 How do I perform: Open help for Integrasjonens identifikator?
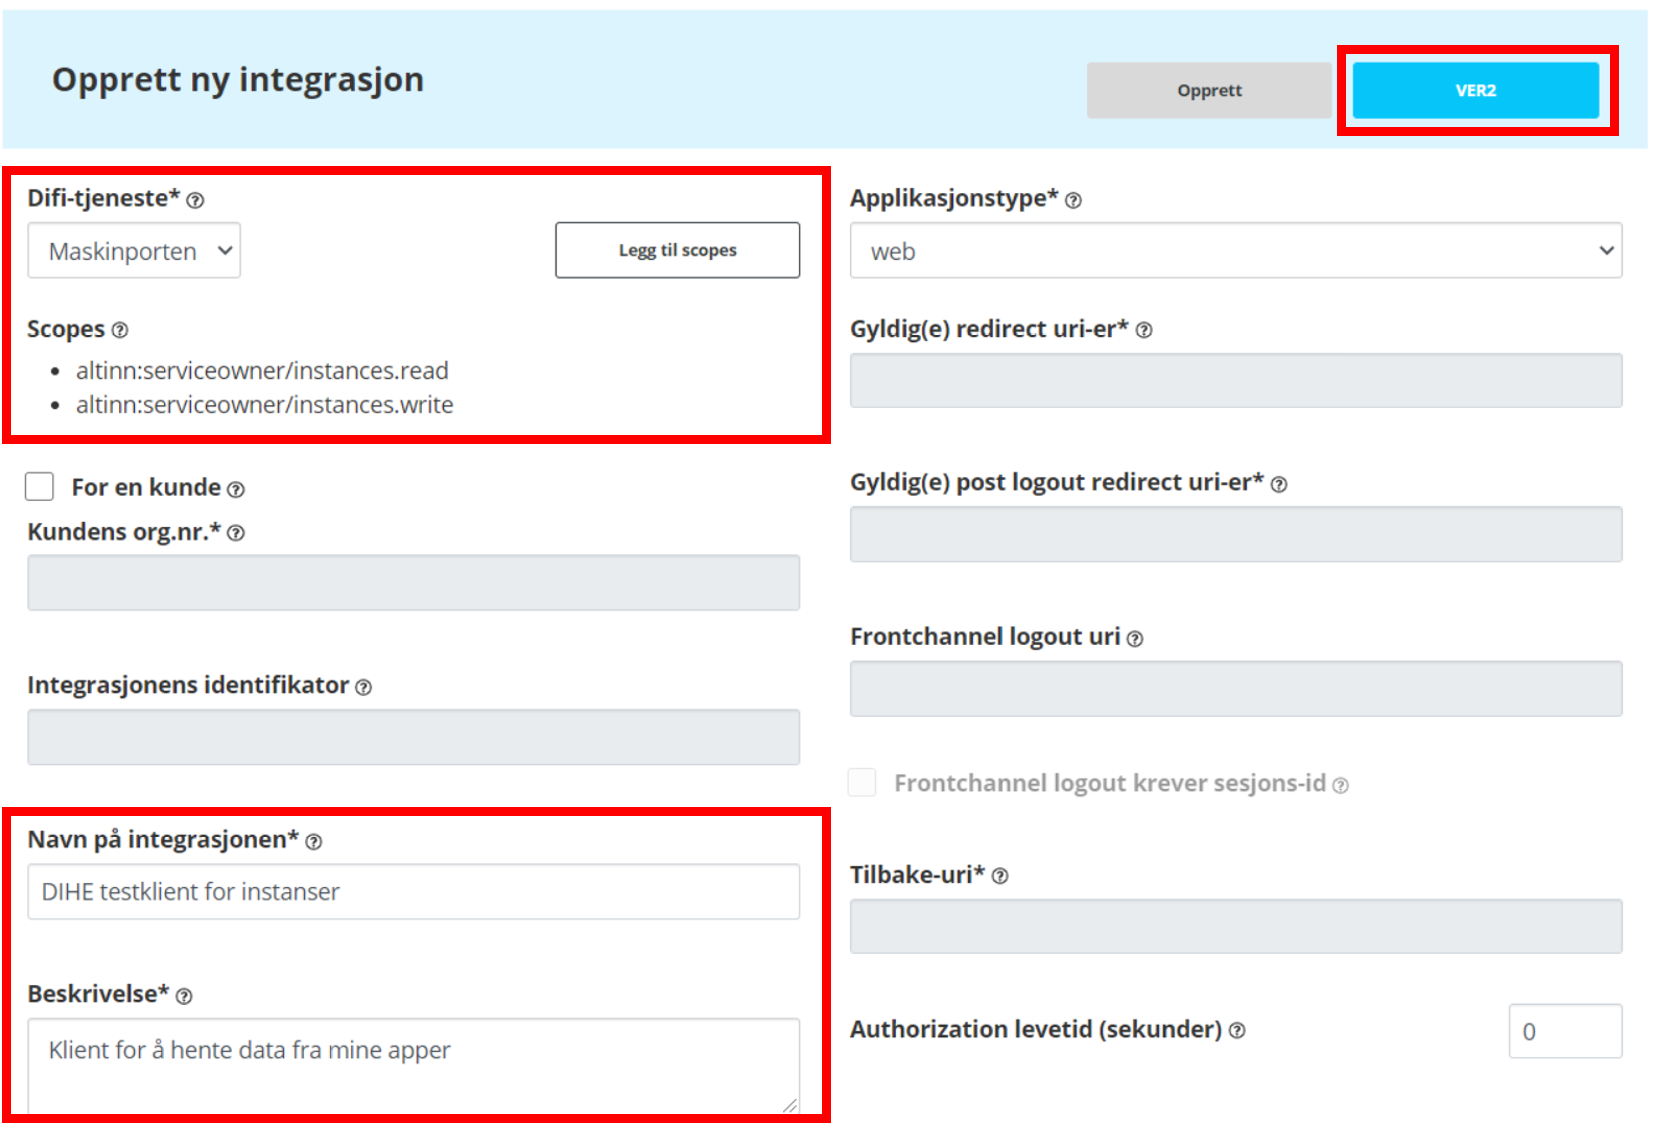tap(364, 687)
